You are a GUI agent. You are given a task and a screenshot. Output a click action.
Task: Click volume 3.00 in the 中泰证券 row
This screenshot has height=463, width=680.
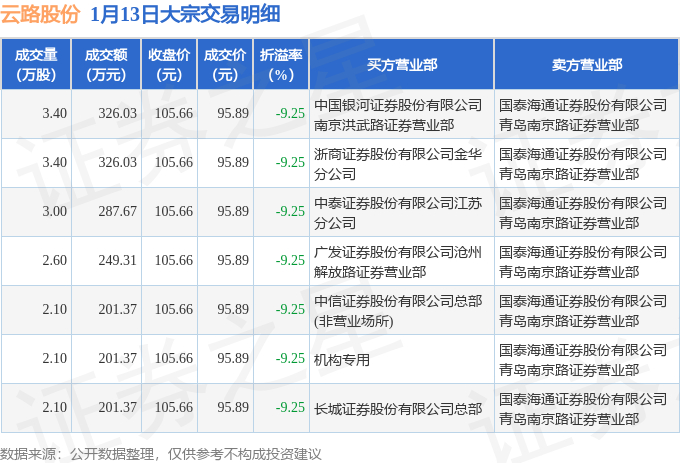pos(55,211)
